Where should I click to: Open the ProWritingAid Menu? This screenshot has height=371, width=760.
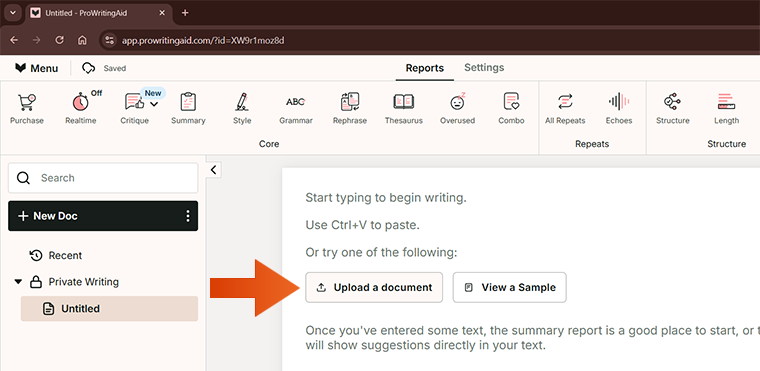pos(36,68)
